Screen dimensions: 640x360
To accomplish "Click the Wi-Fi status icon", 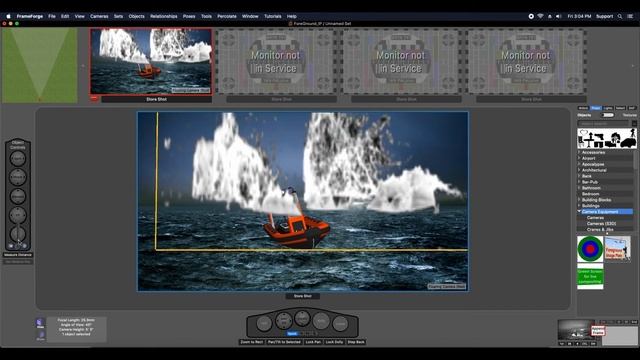I will (x=540, y=16).
